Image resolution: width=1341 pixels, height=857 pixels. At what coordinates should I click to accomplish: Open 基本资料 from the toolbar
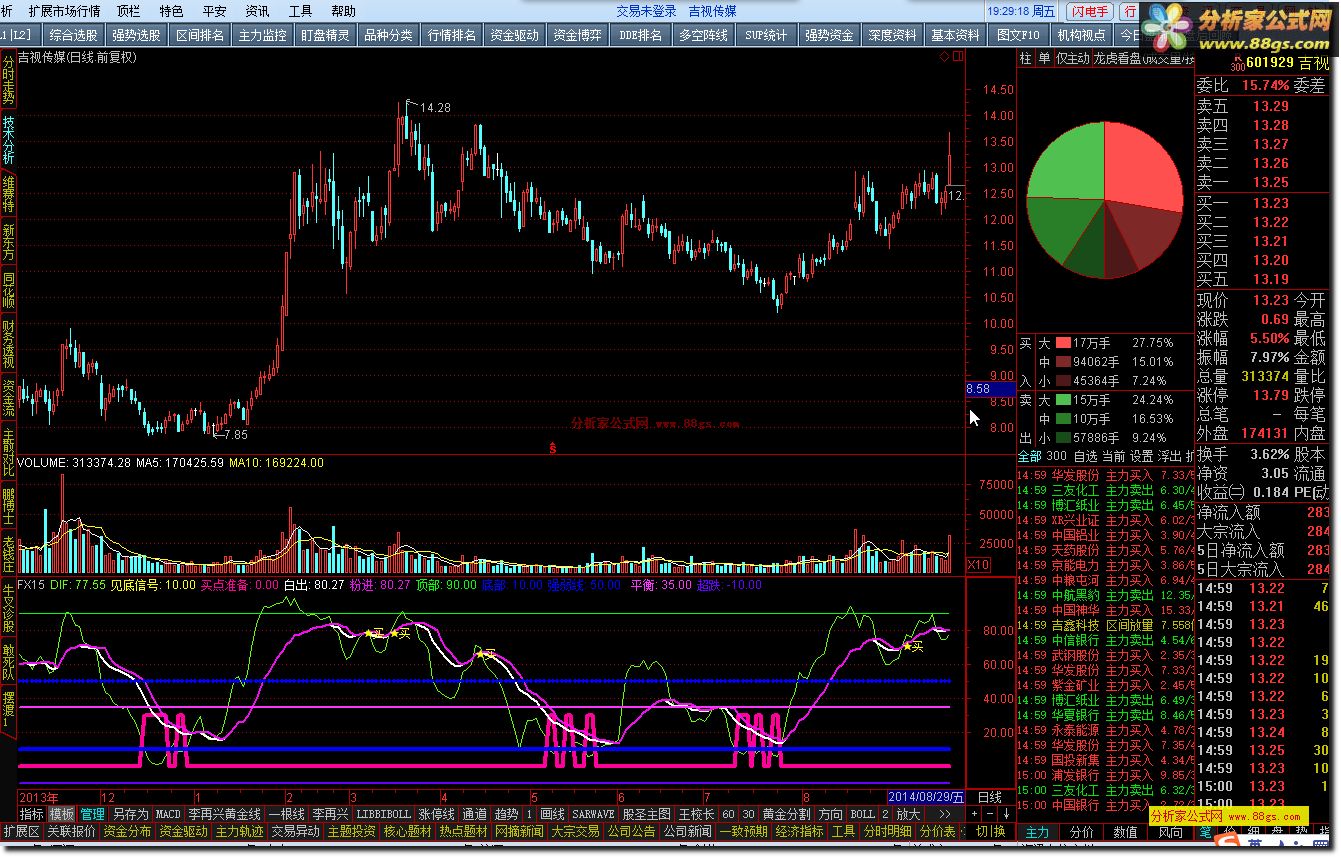point(956,35)
